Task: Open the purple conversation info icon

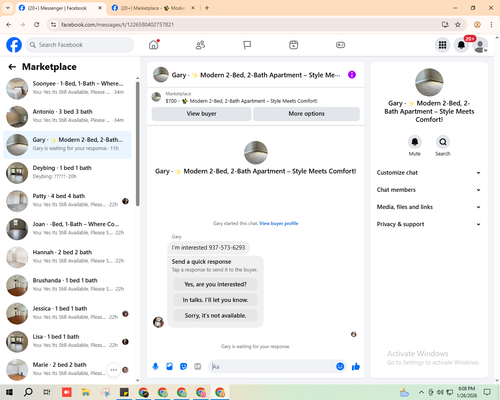Action: tap(352, 75)
